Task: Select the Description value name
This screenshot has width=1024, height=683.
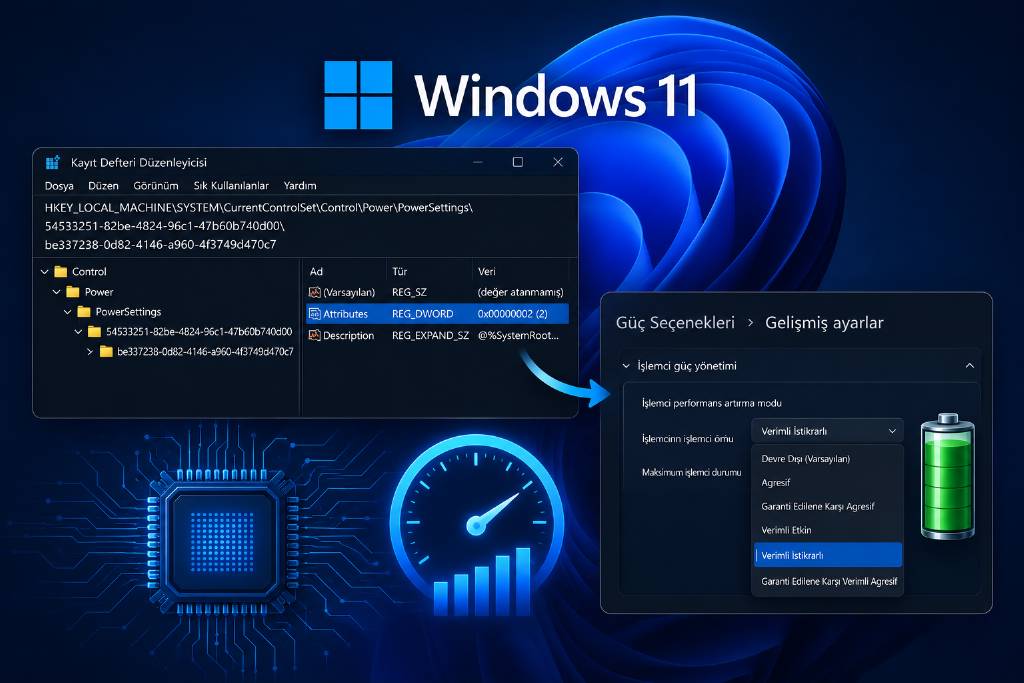Action: 349,335
